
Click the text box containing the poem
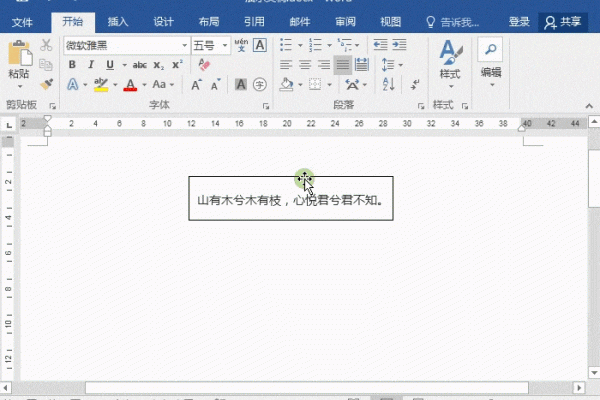pos(291,198)
